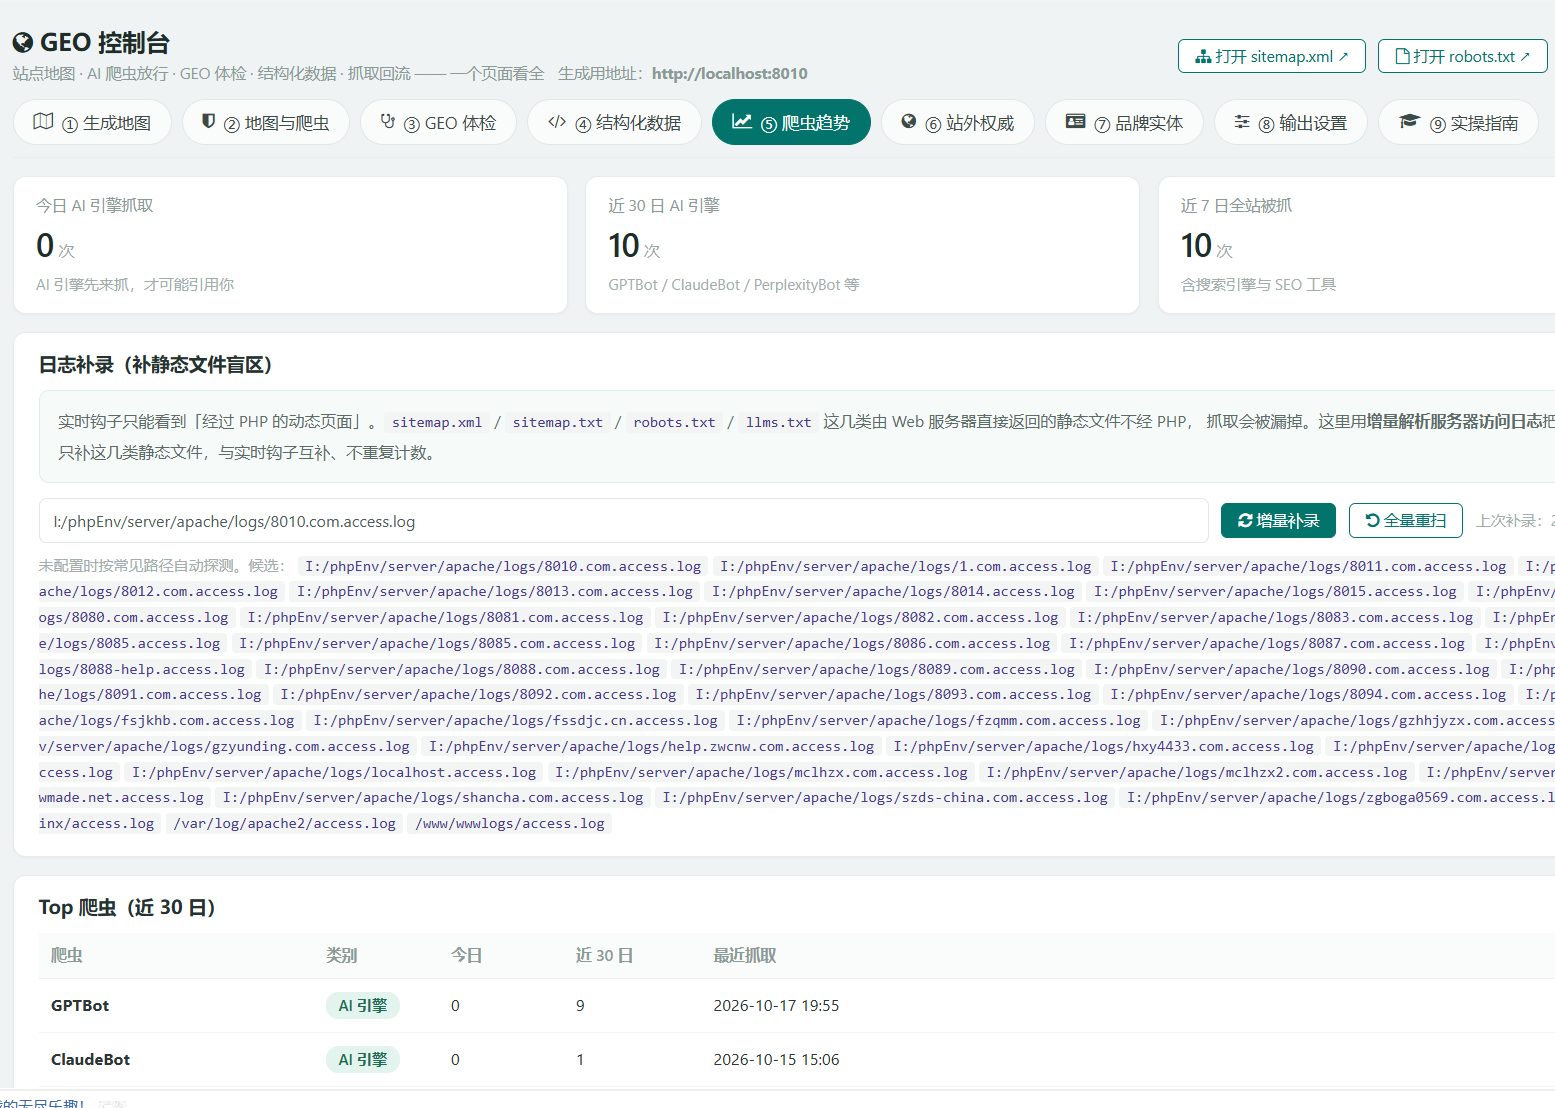Screen dimensions: 1555x1108
Task: Choose the 8082.com.access.log candidate
Action: tap(860, 618)
